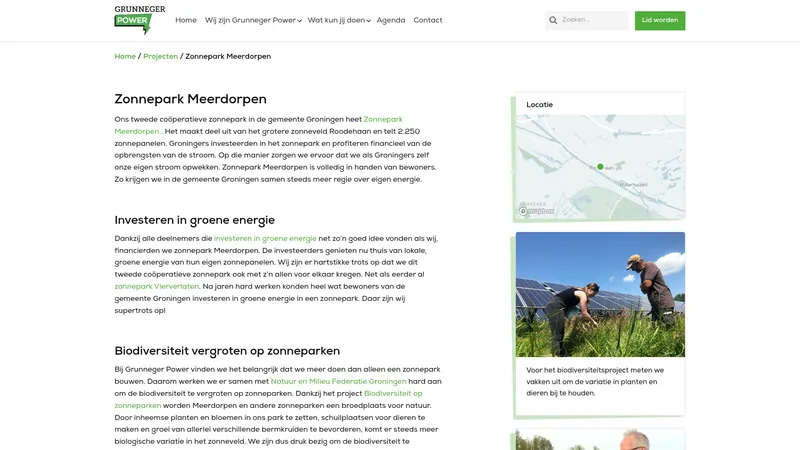Click the biodiversiteitsproject photo caption text
This screenshot has height=450, width=800.
click(x=595, y=382)
